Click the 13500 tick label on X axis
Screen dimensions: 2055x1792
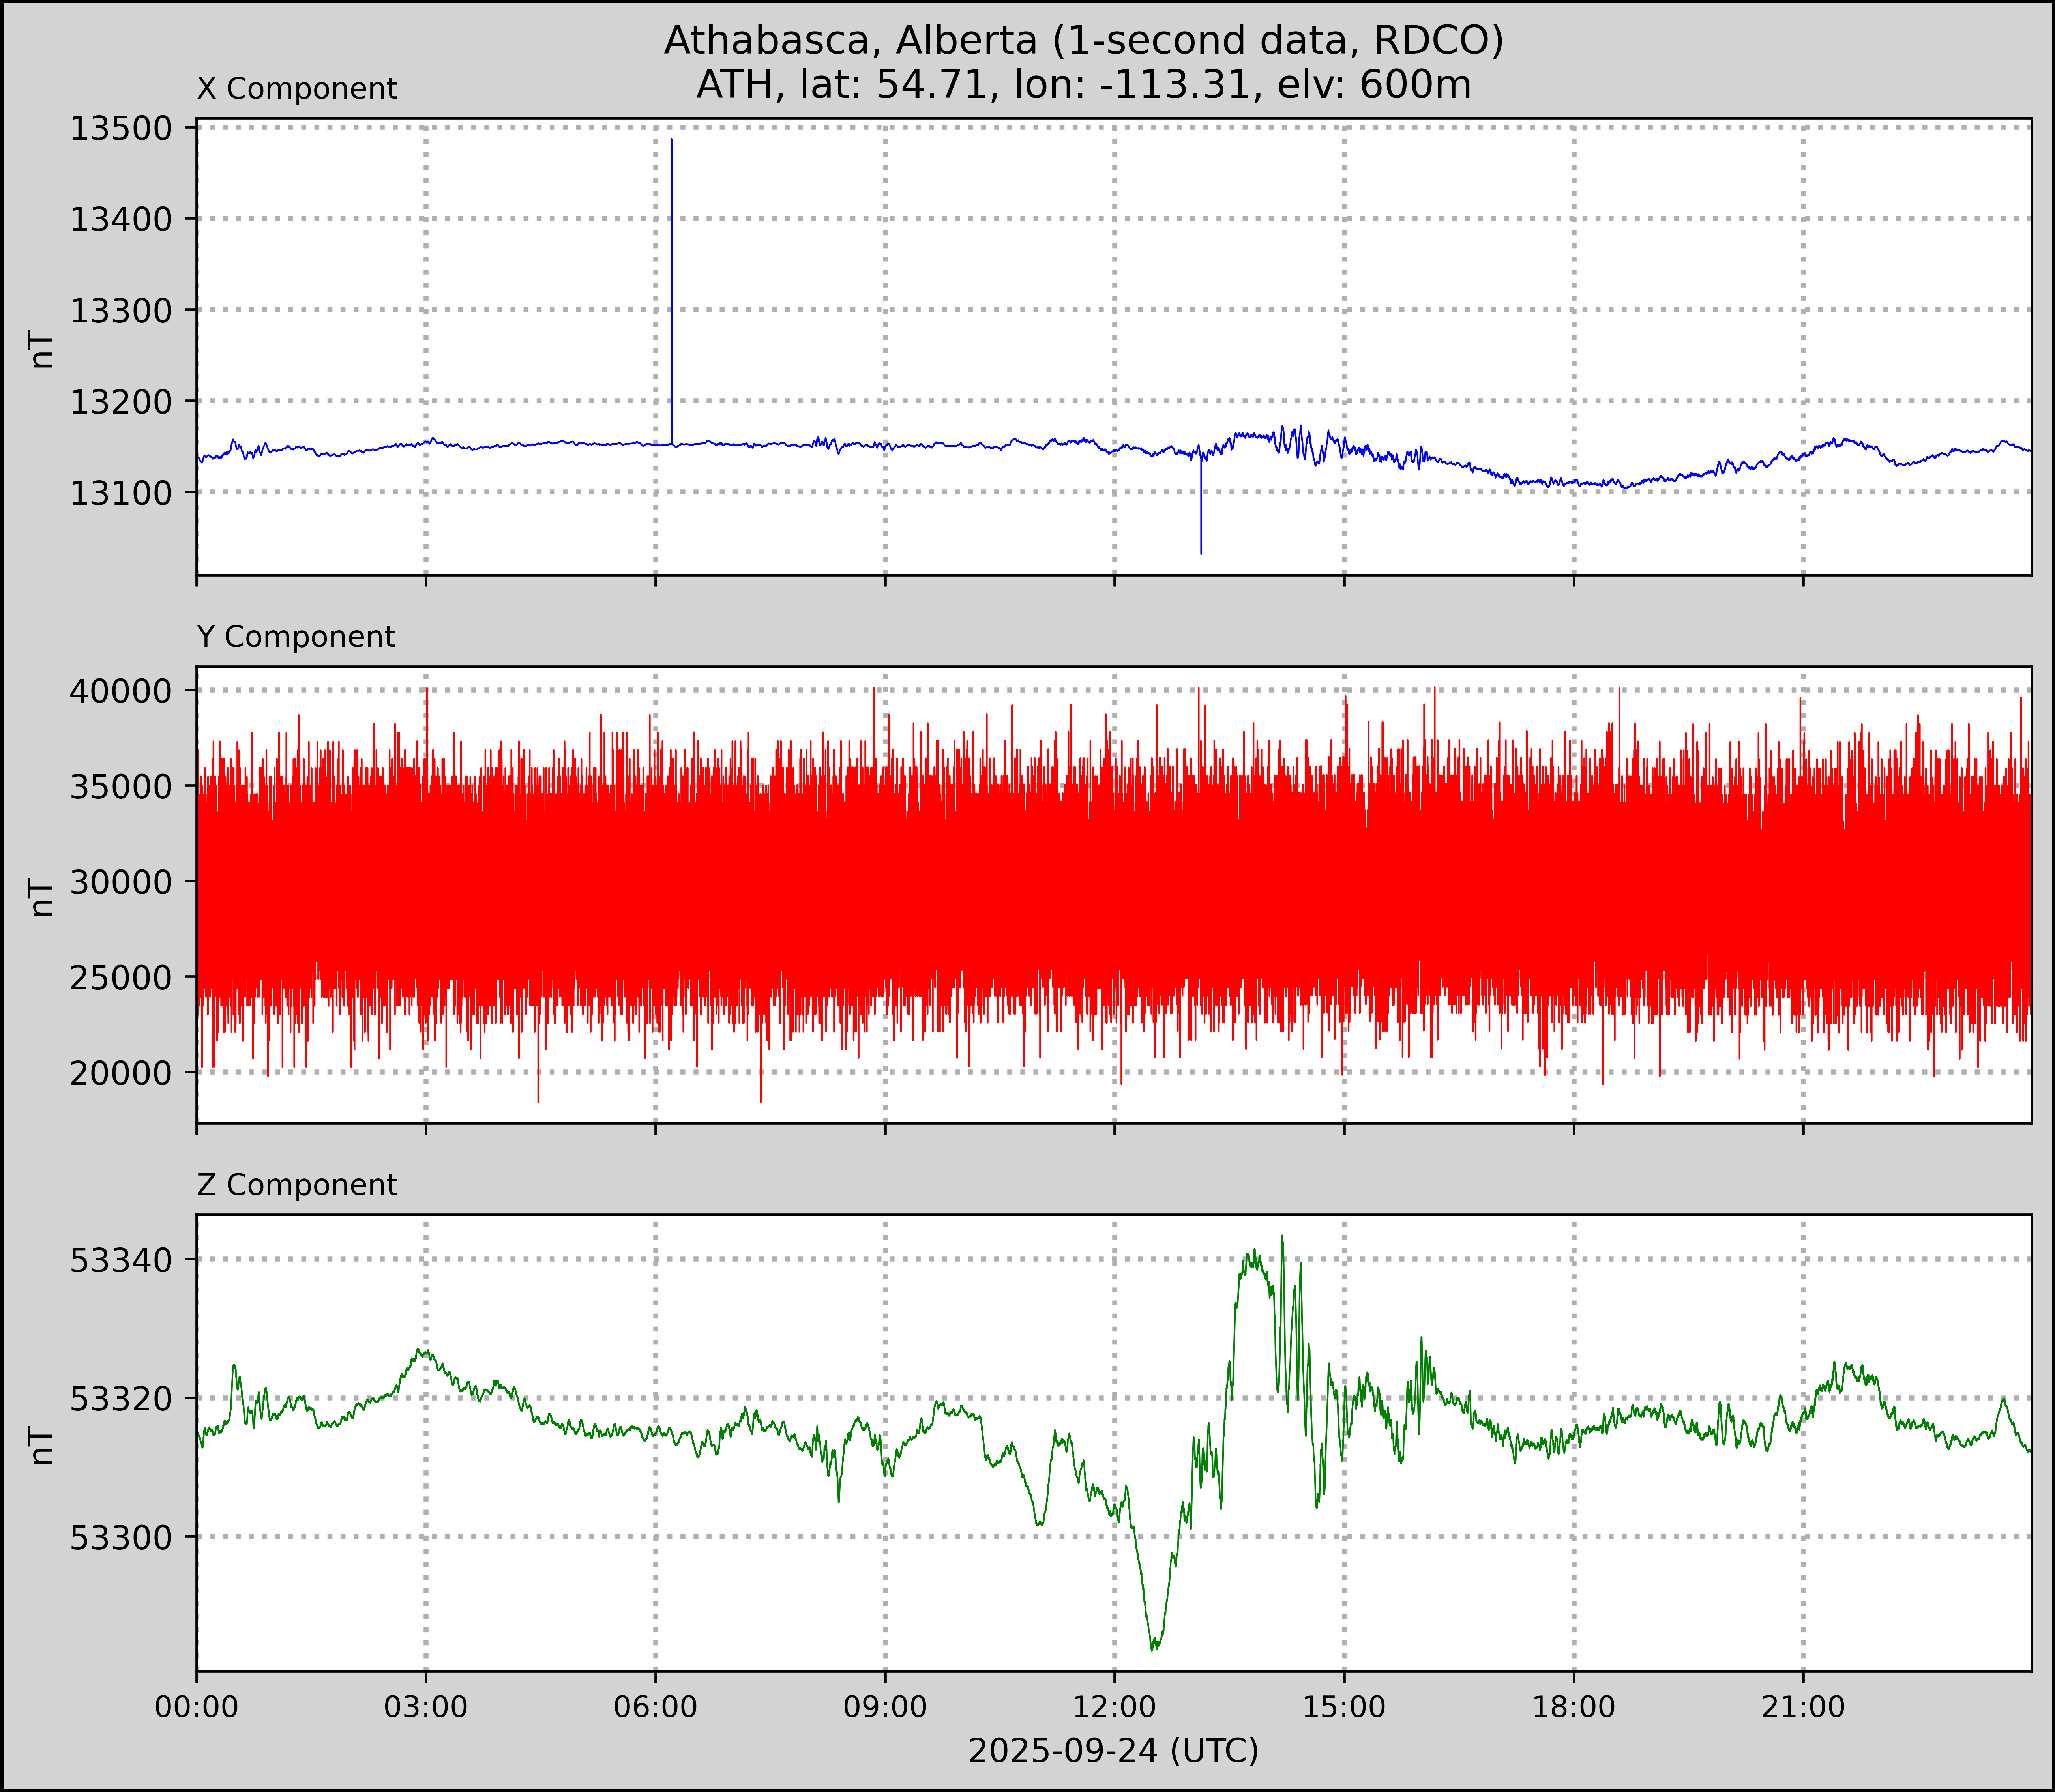[x=120, y=129]
